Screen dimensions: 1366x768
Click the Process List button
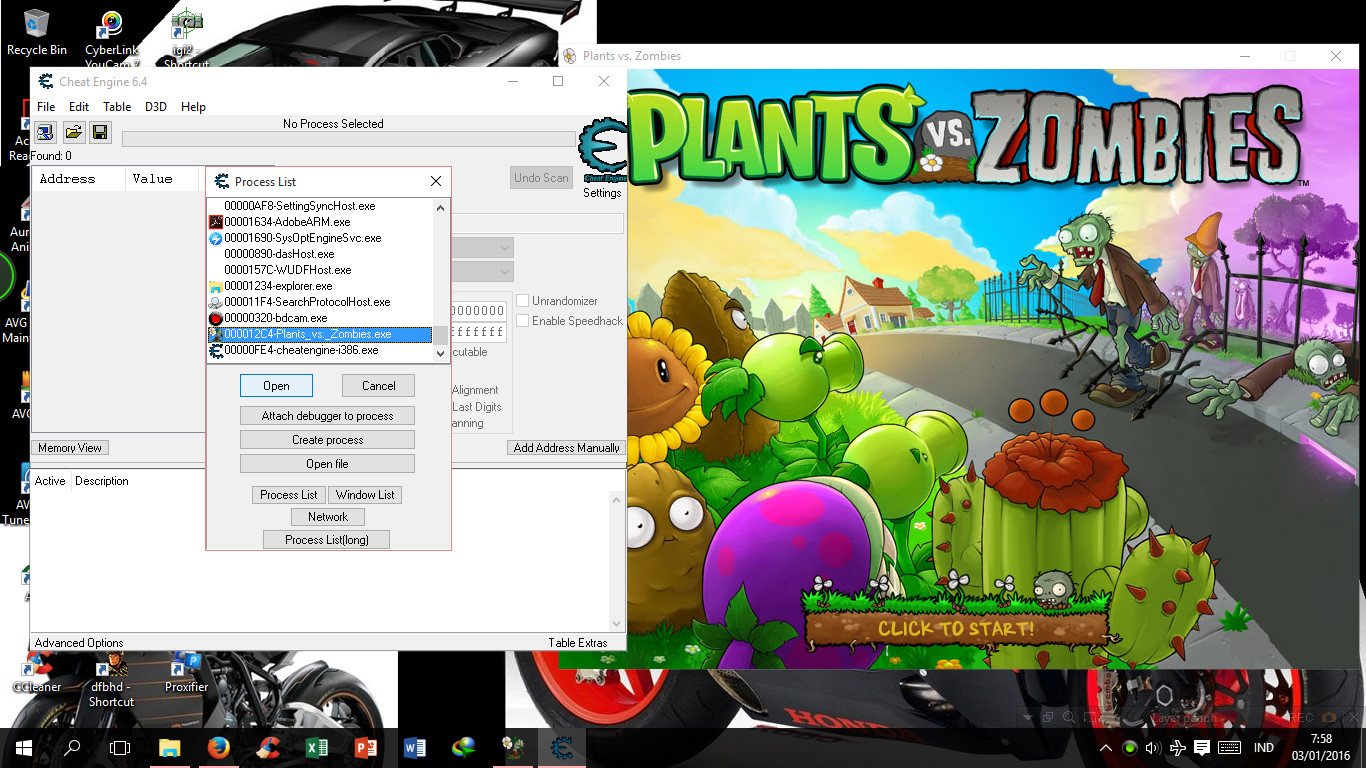pos(288,495)
